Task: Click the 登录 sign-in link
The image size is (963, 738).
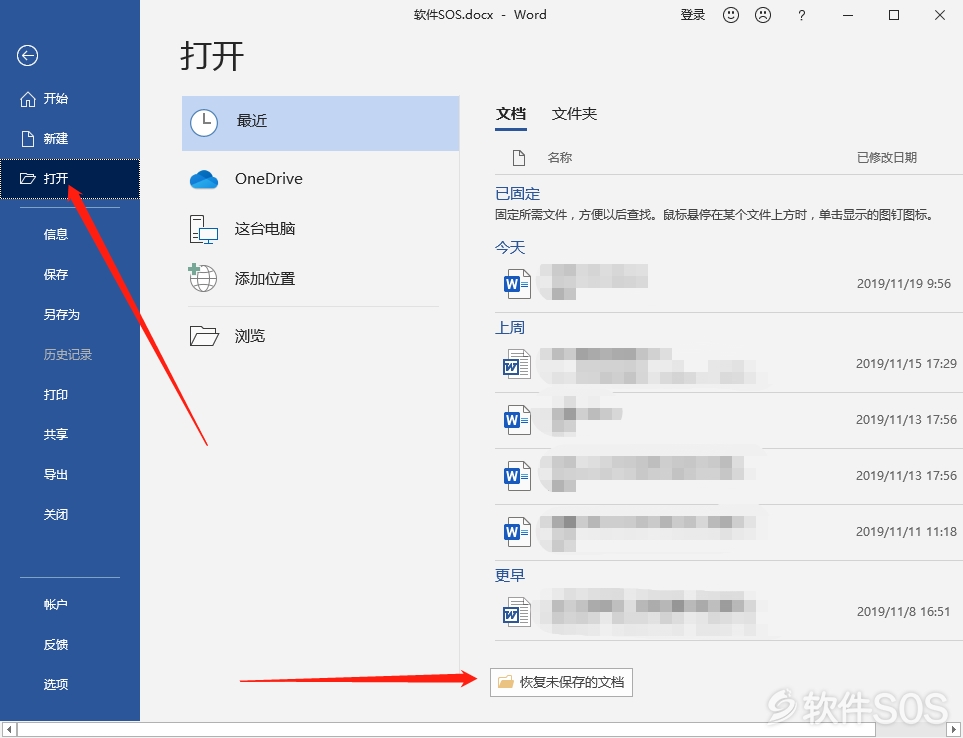Action: coord(693,15)
